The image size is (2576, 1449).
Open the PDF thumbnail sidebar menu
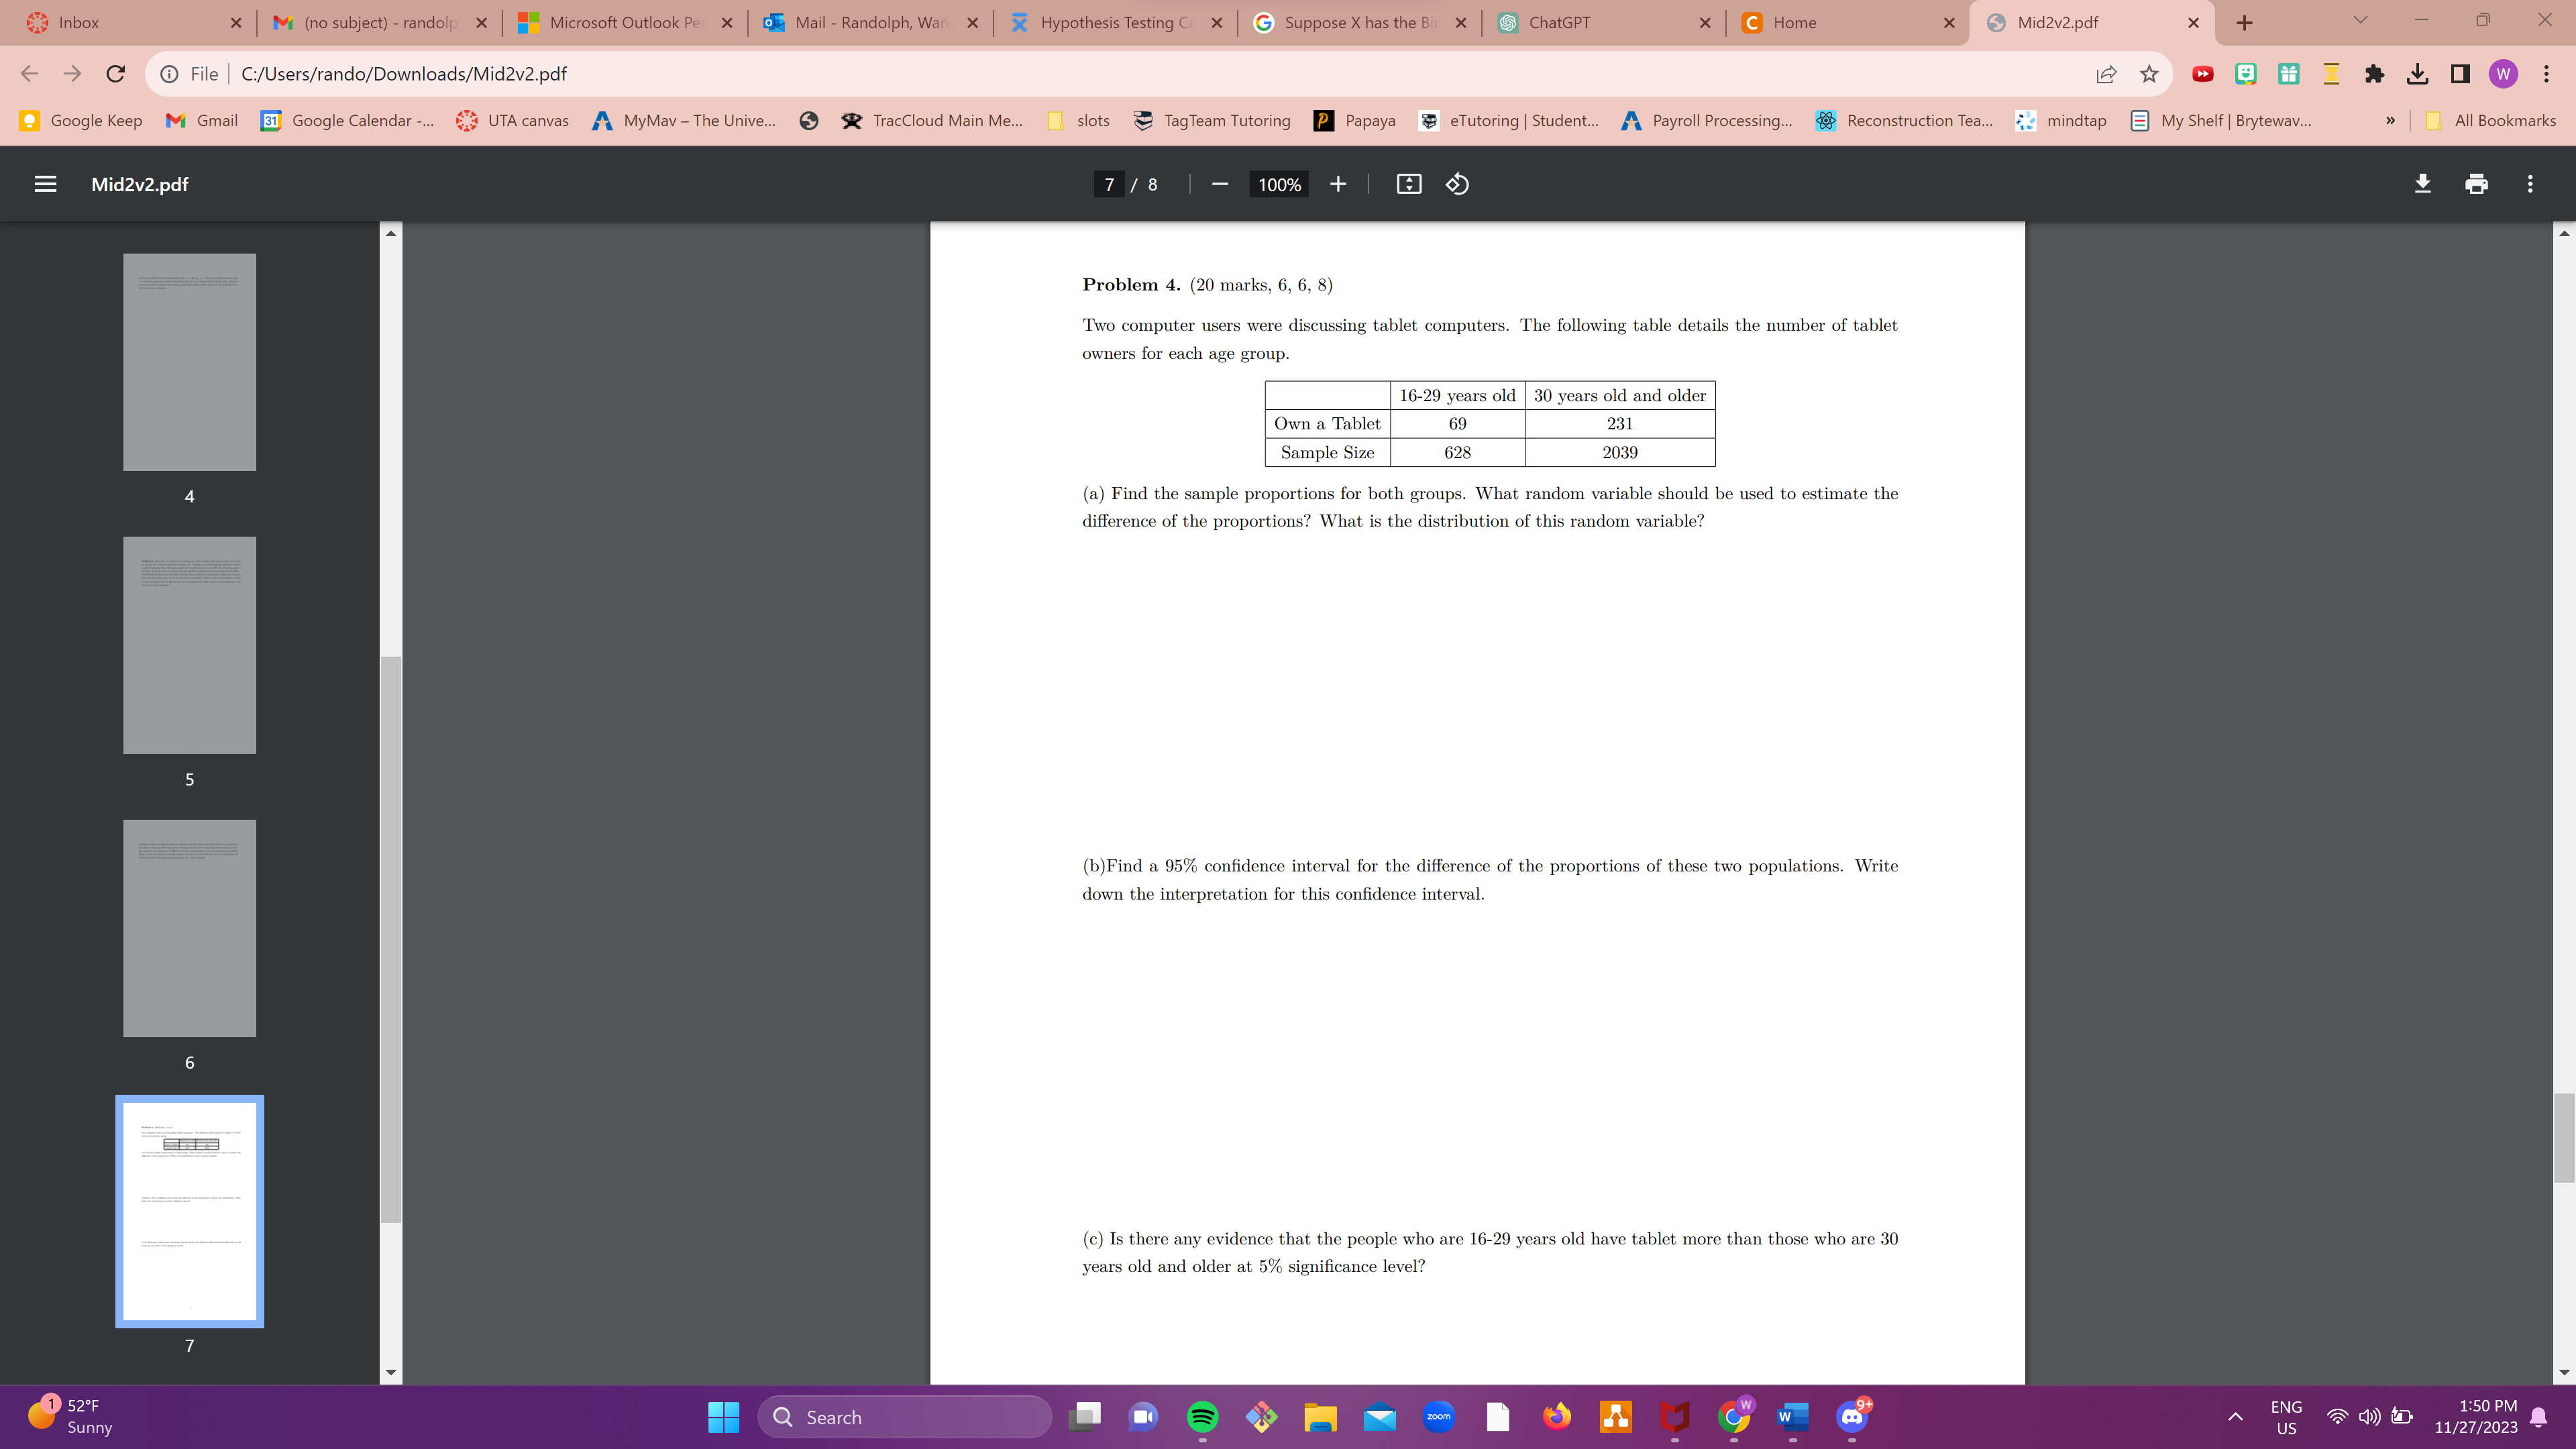click(44, 184)
